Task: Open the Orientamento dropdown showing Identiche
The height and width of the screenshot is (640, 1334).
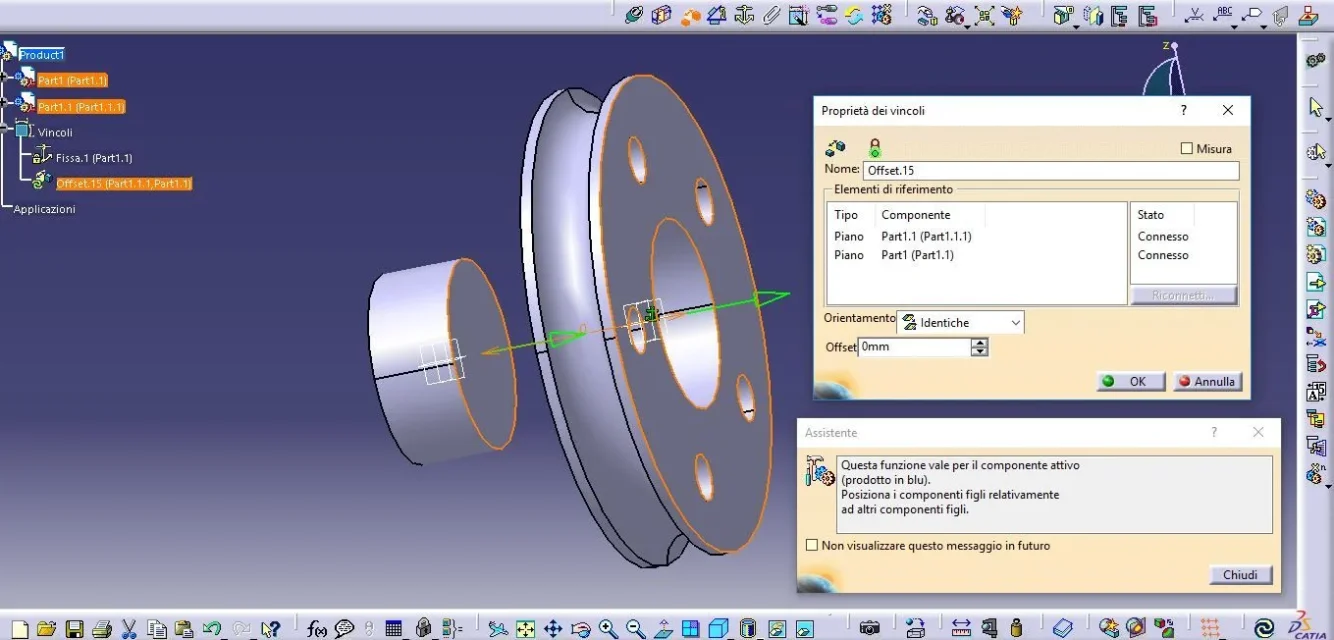Action: pos(960,323)
